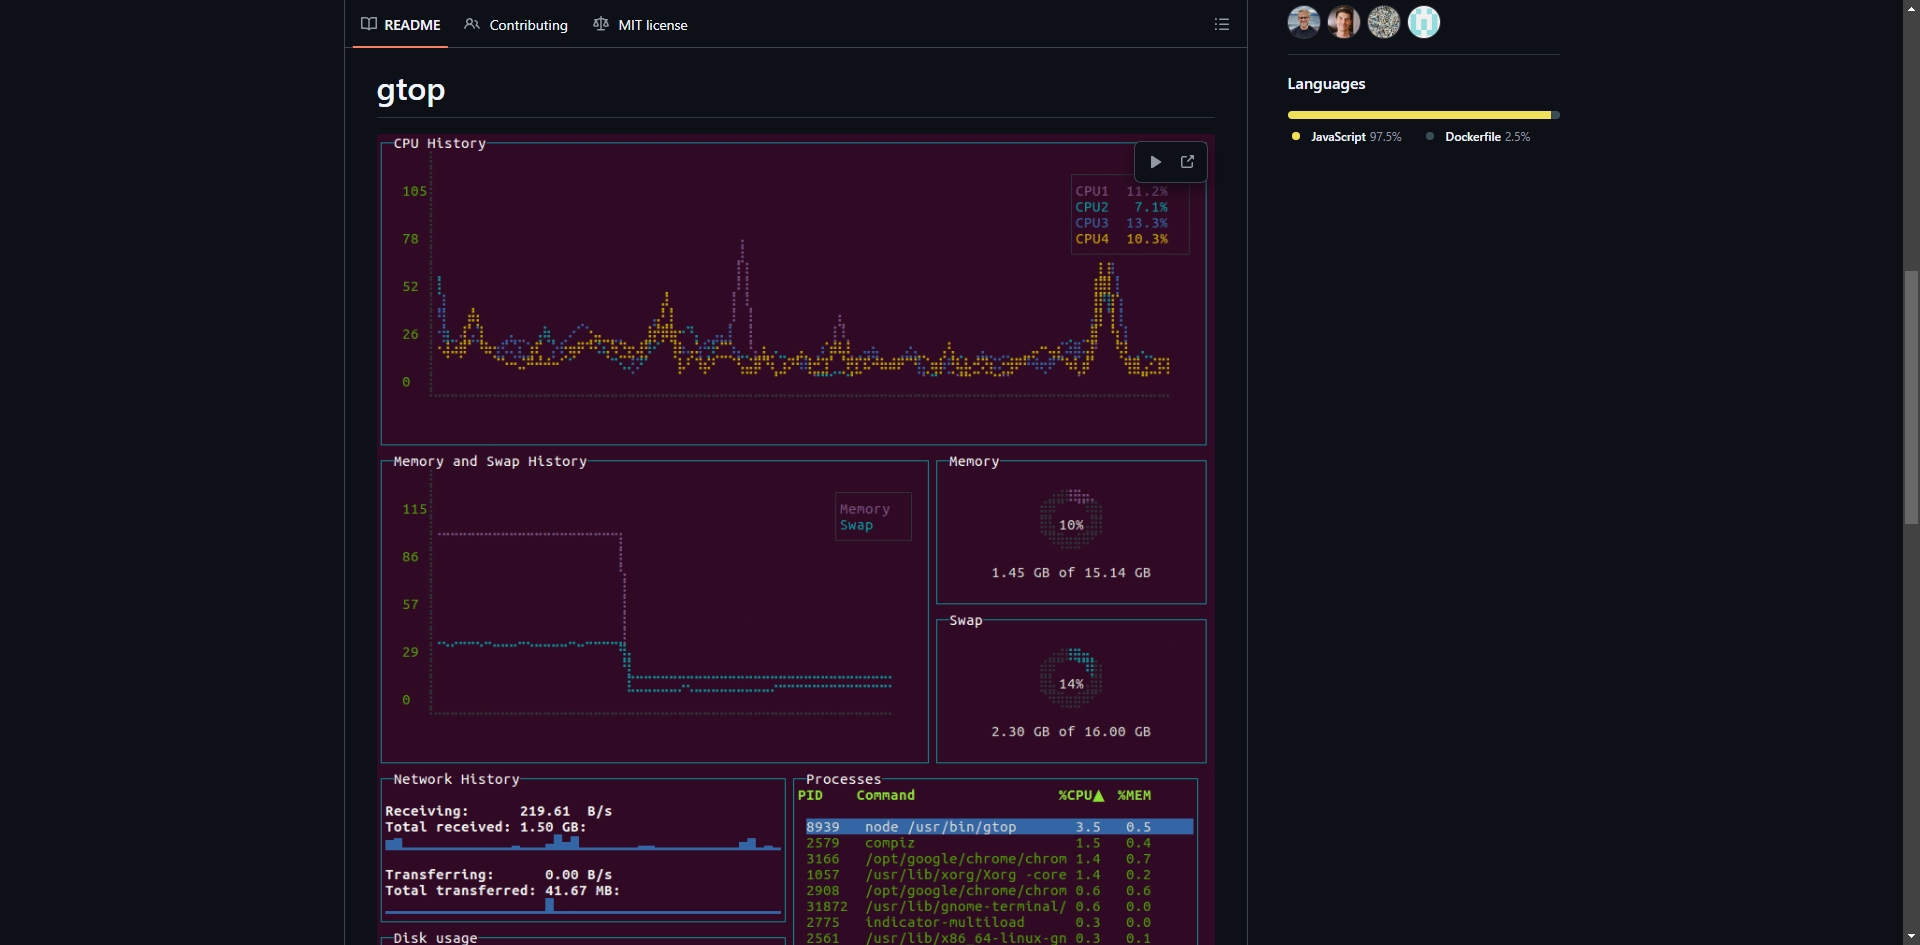Click the page vertical scrollbar thumb

pyautogui.click(x=1911, y=397)
